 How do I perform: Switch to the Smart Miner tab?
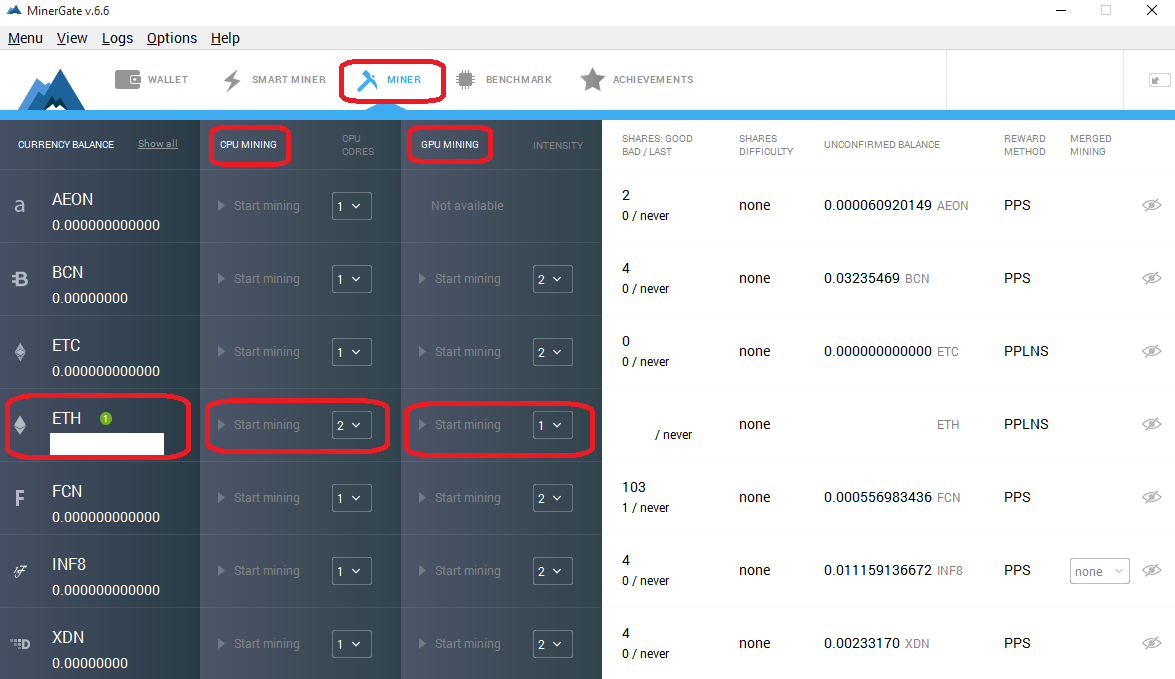click(x=274, y=79)
